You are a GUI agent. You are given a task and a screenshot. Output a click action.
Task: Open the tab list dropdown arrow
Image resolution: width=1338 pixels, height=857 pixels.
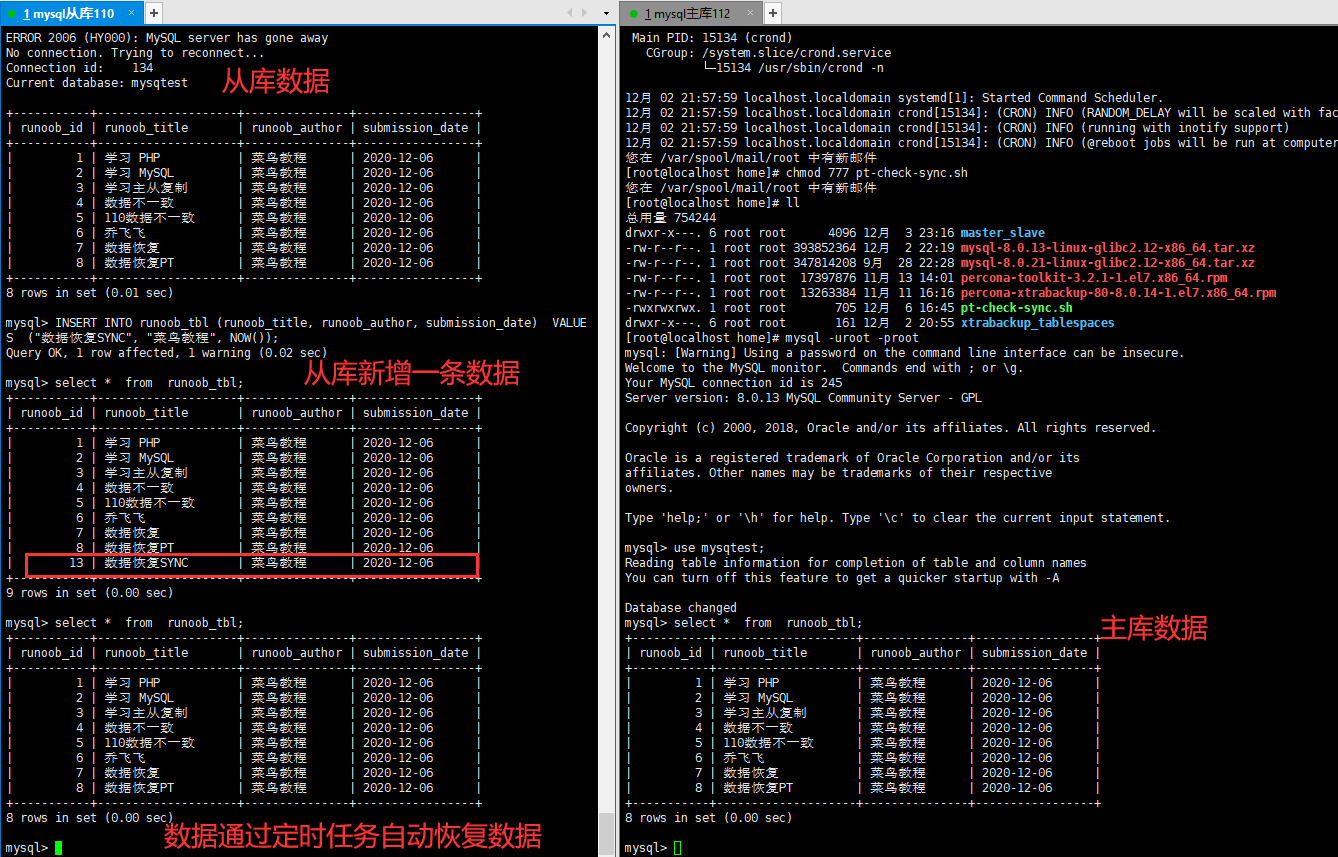(x=606, y=13)
